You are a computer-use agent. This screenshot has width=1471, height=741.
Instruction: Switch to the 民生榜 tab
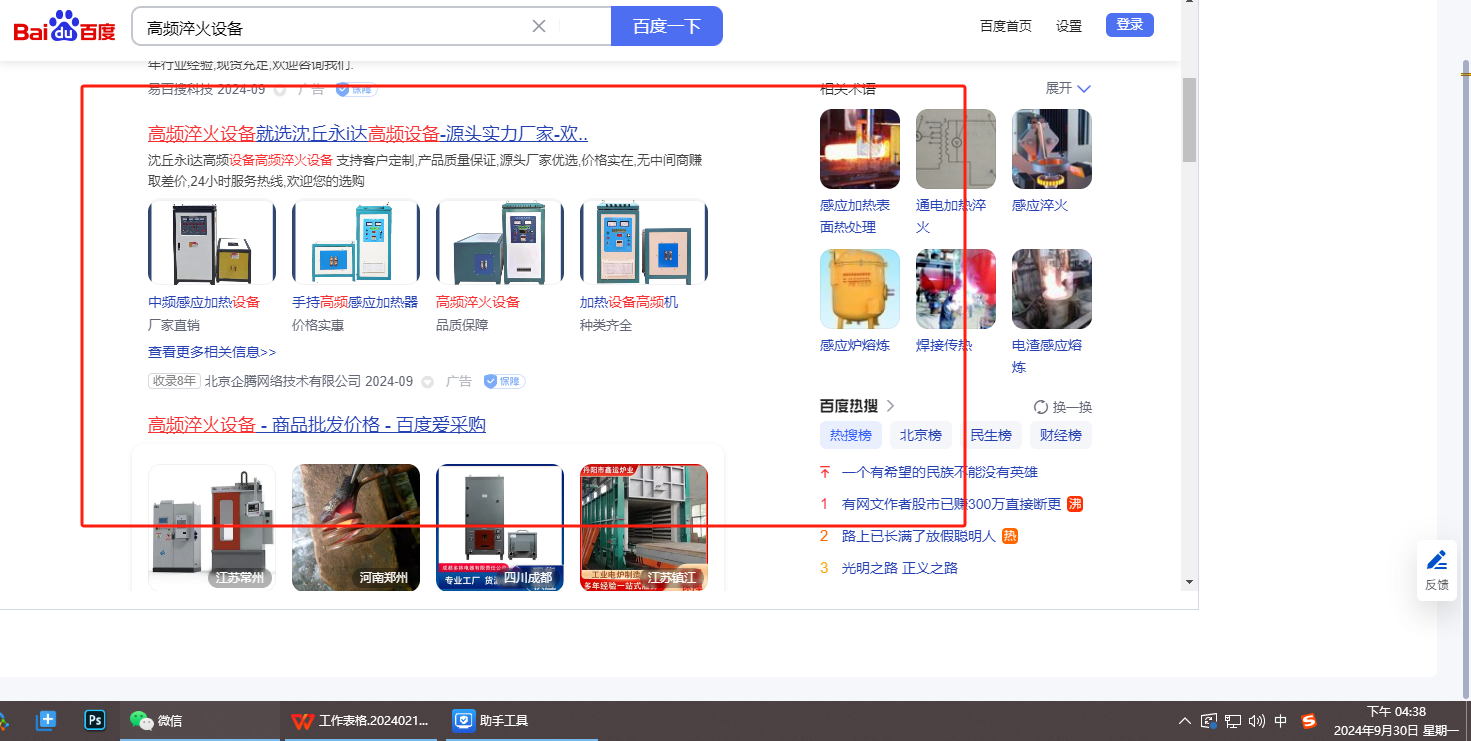pos(991,435)
